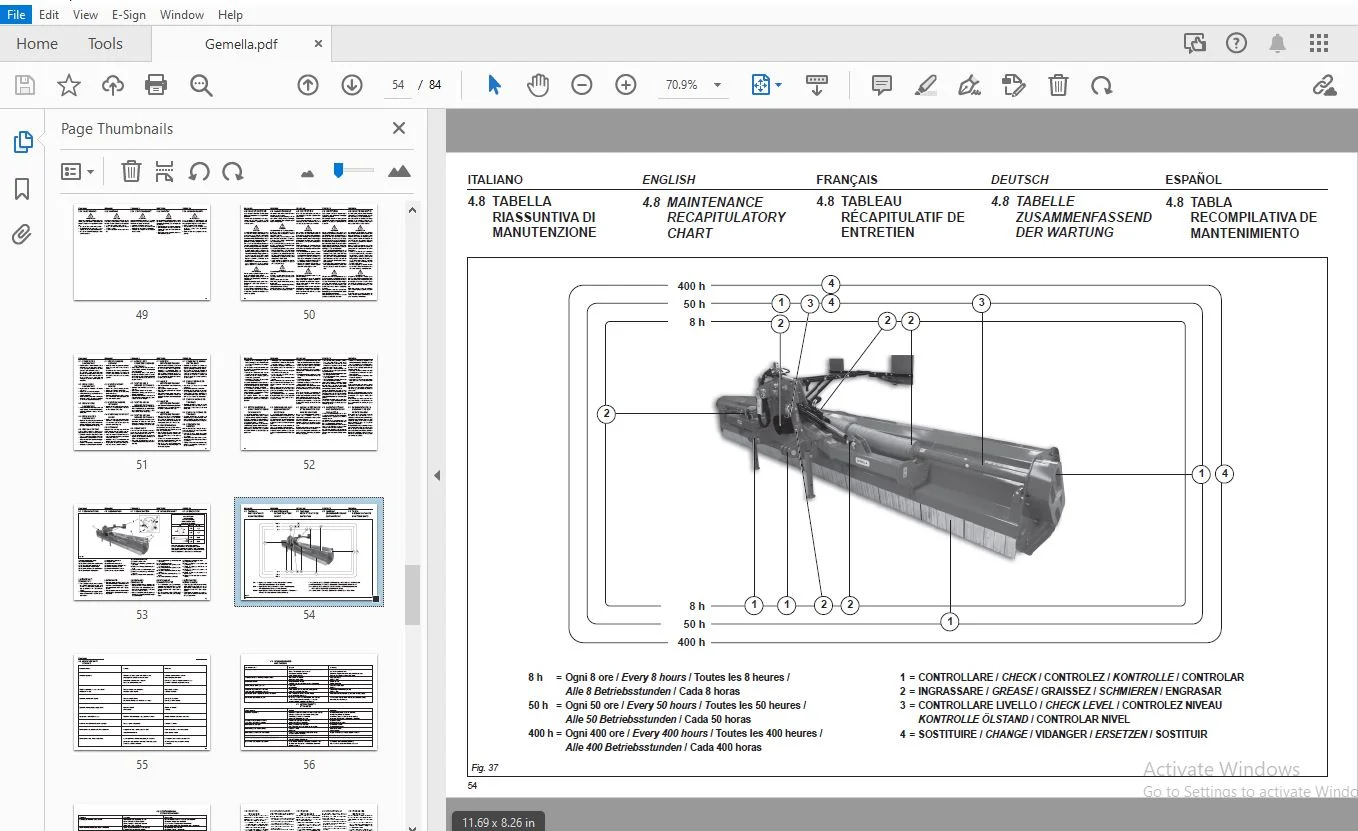Open the Find text magnifier tool
Screen dimensions: 1358x831
pos(201,85)
